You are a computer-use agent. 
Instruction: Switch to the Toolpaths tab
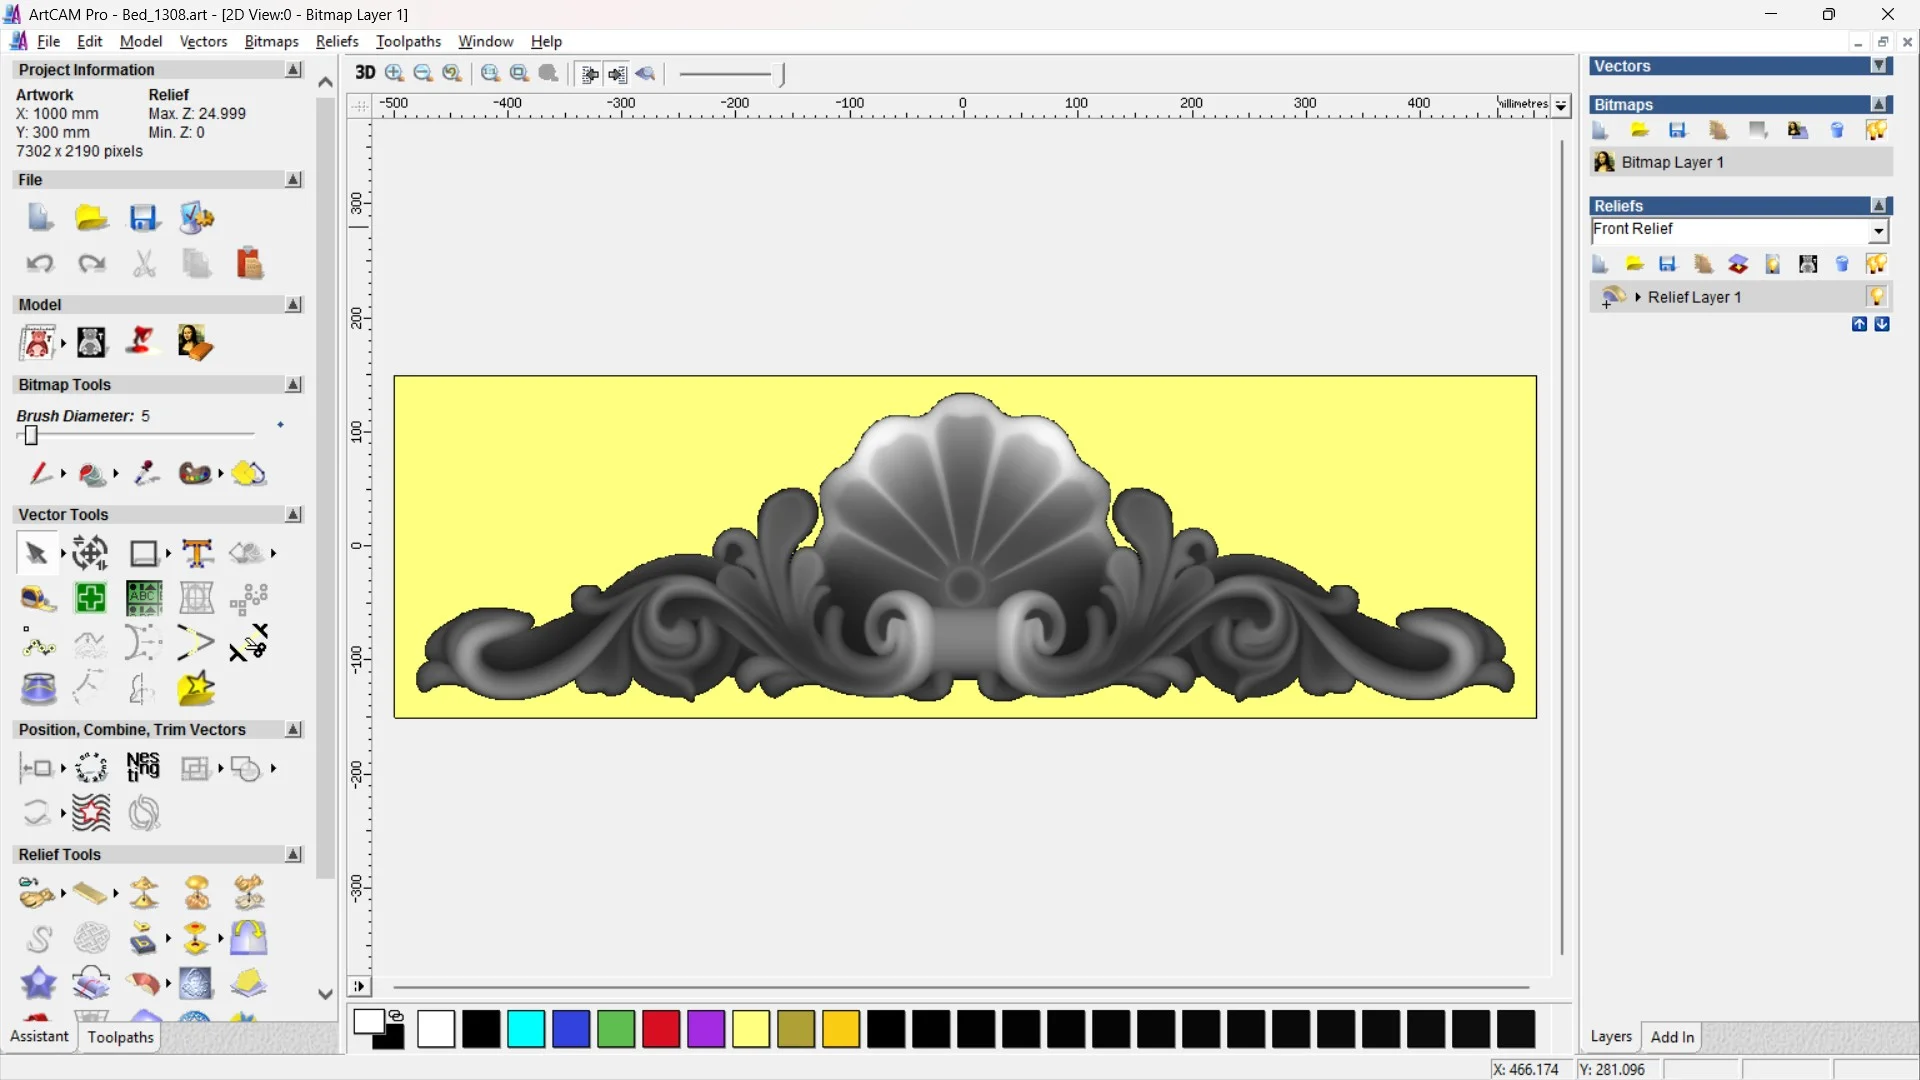coord(120,1037)
